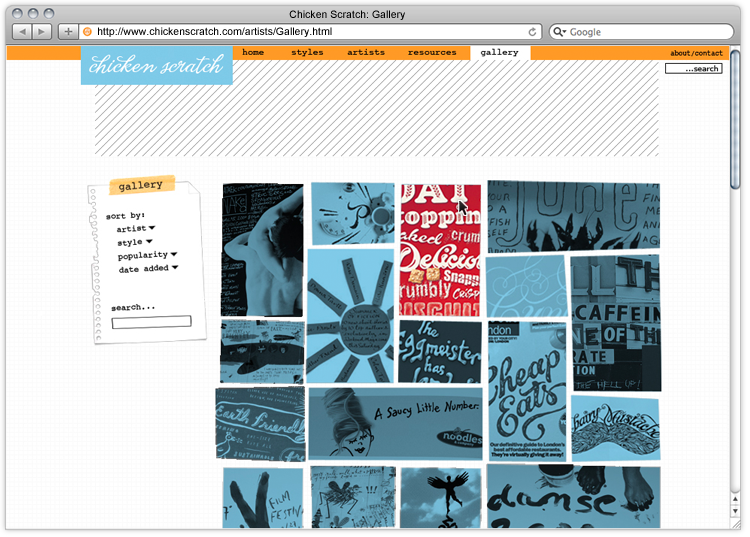Open the insect sketch thumbnail
The image size is (750, 537).
pos(353,497)
